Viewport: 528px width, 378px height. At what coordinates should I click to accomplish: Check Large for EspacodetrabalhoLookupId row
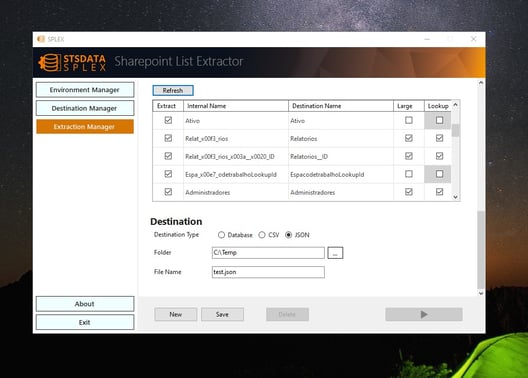[x=409, y=174]
